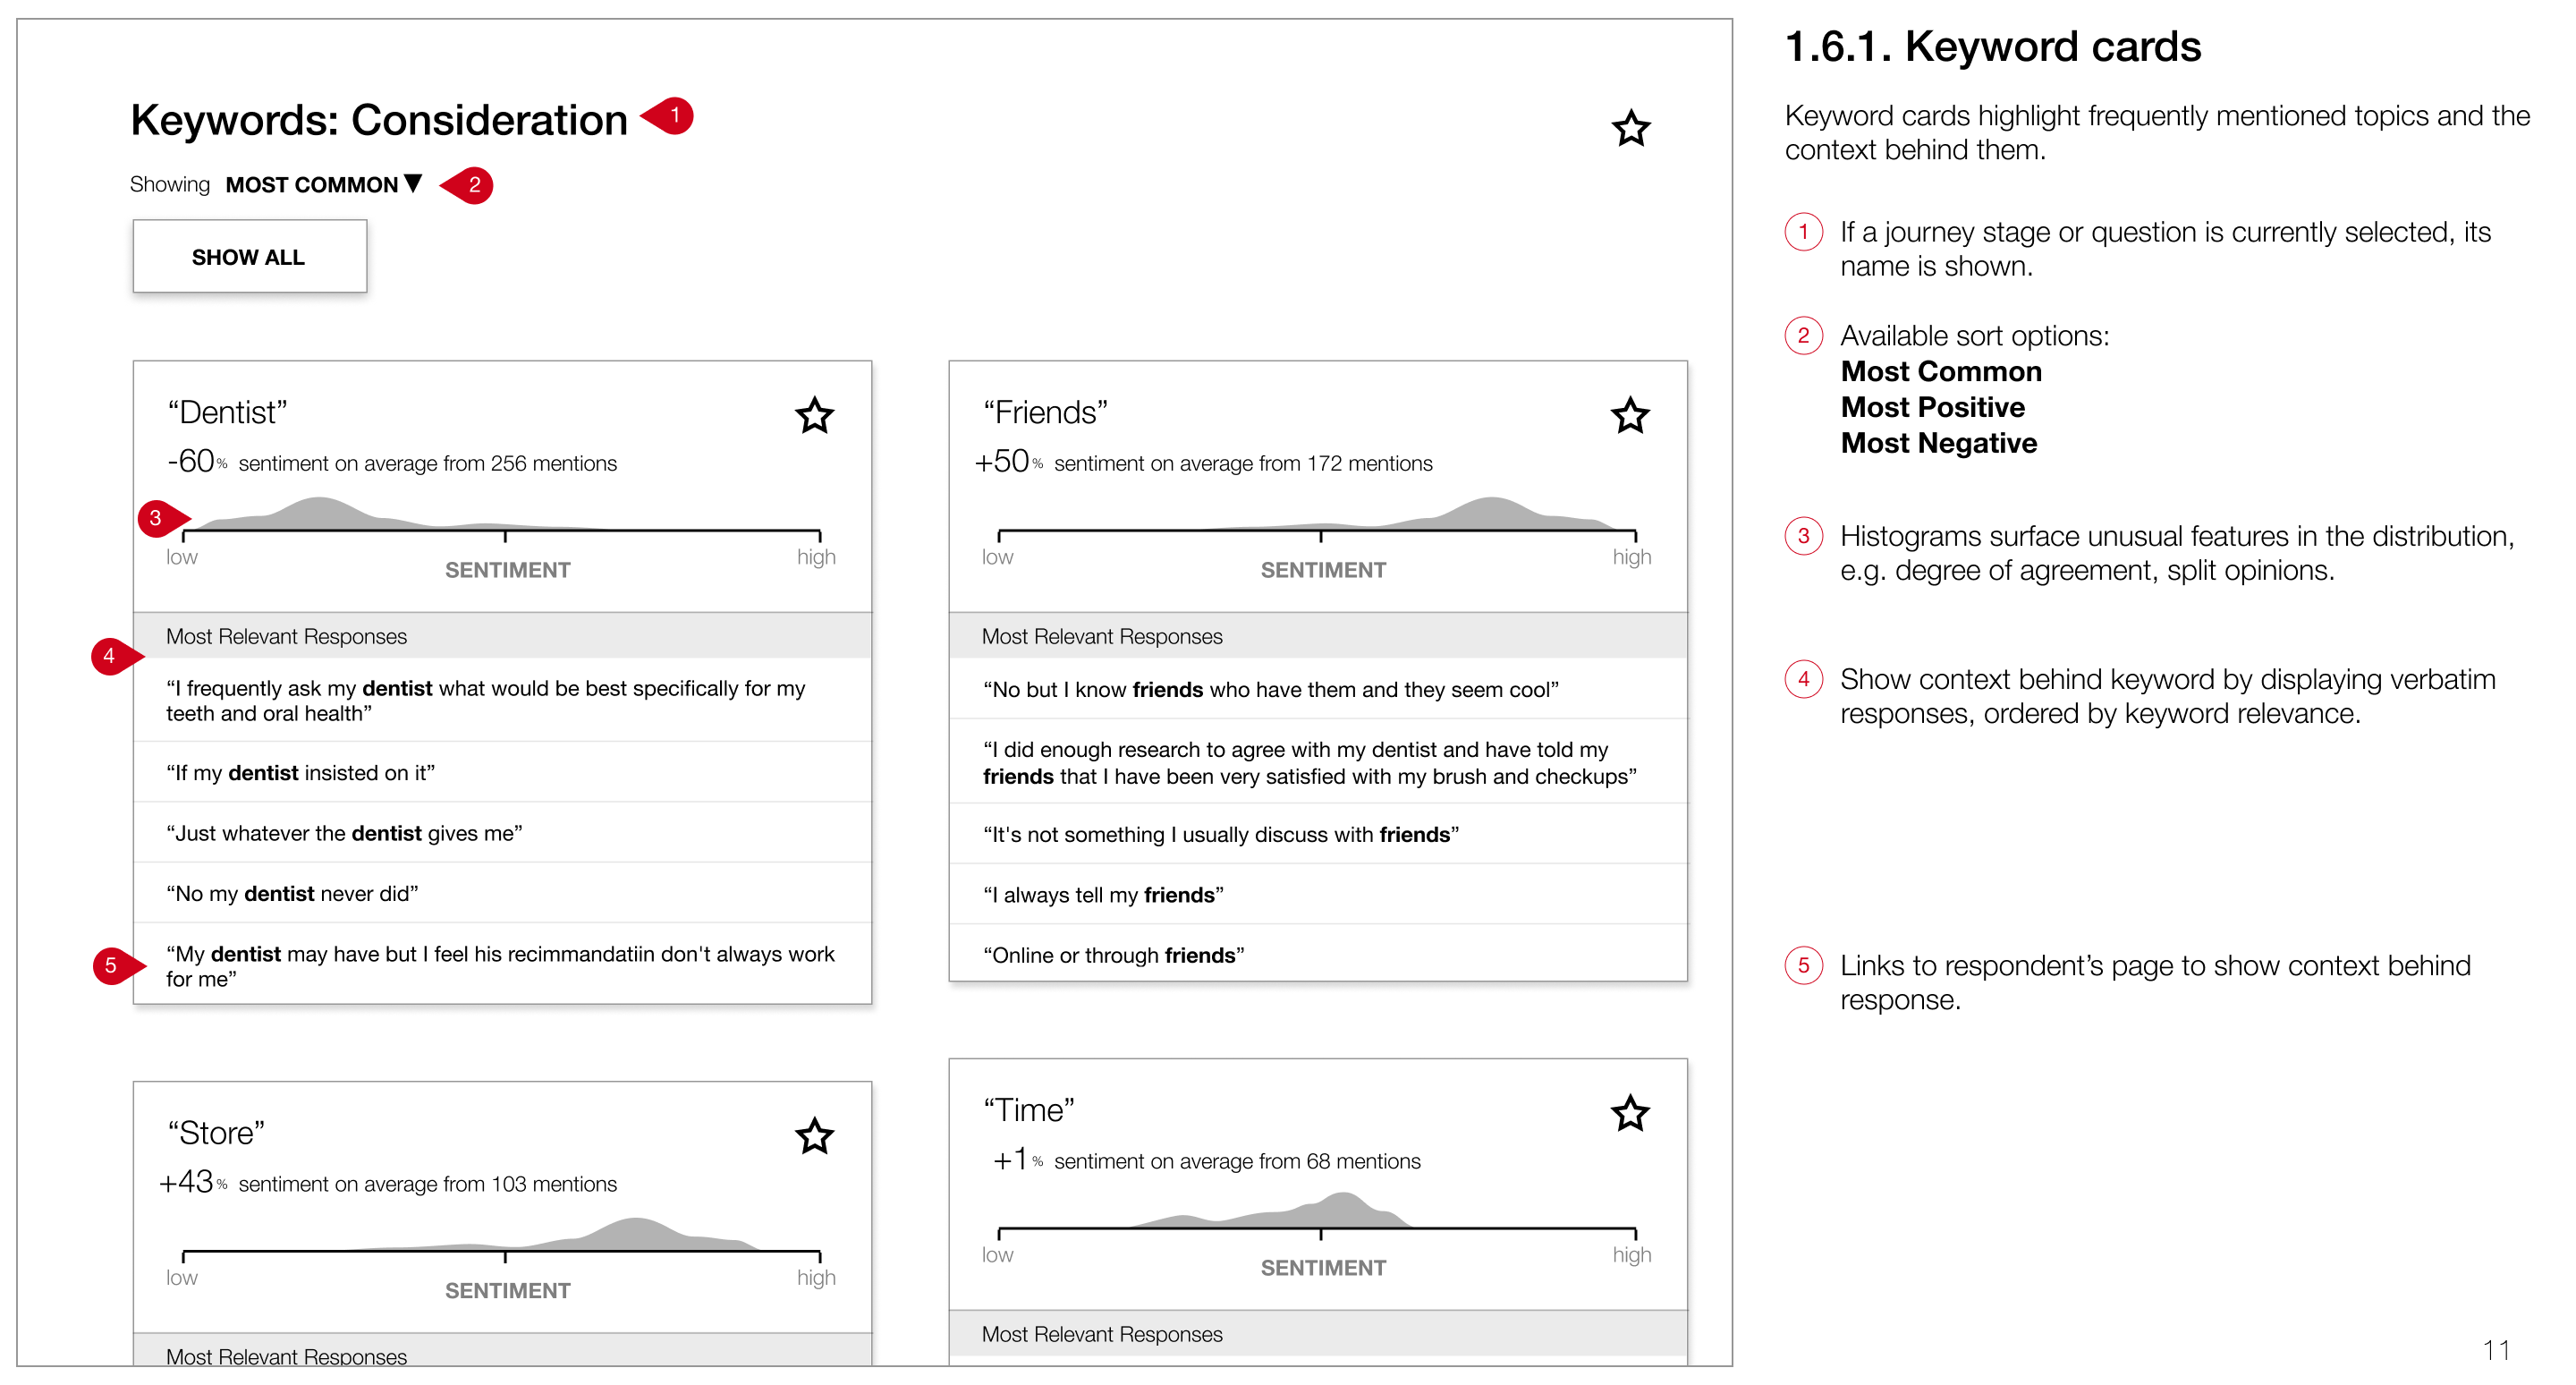The width and height of the screenshot is (2576, 1385).
Task: Open response "No my dentist never did"
Action: [x=502, y=892]
